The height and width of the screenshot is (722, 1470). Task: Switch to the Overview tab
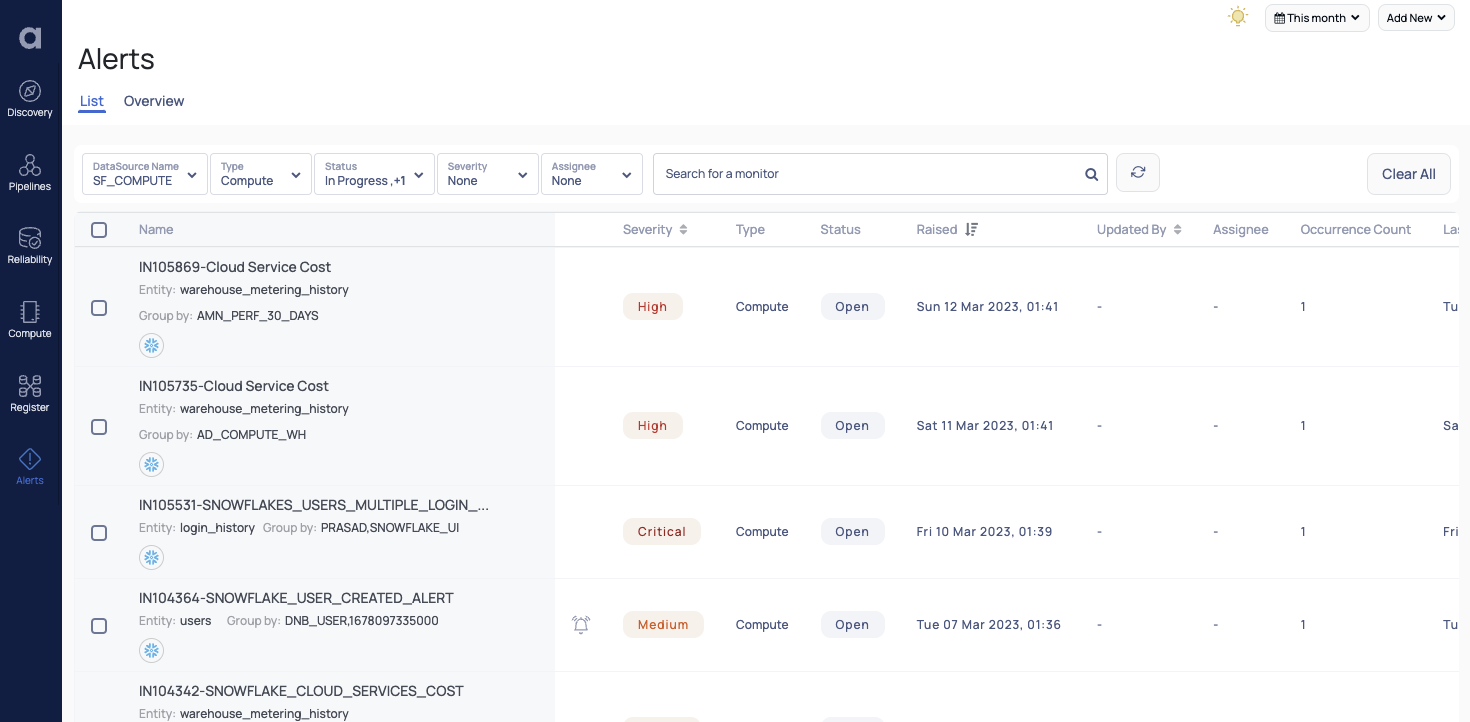(154, 101)
